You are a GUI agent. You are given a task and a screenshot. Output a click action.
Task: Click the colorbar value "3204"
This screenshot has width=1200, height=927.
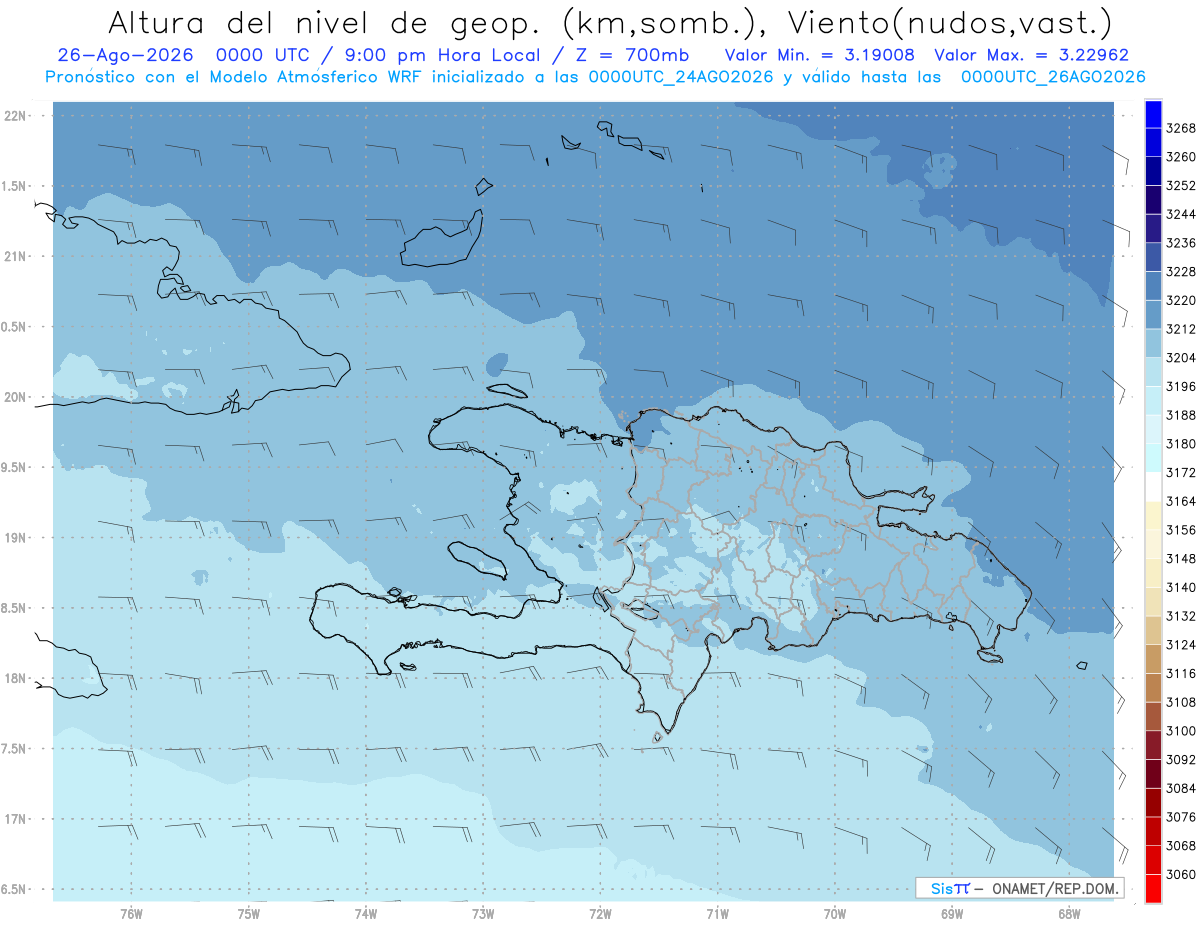click(1181, 358)
